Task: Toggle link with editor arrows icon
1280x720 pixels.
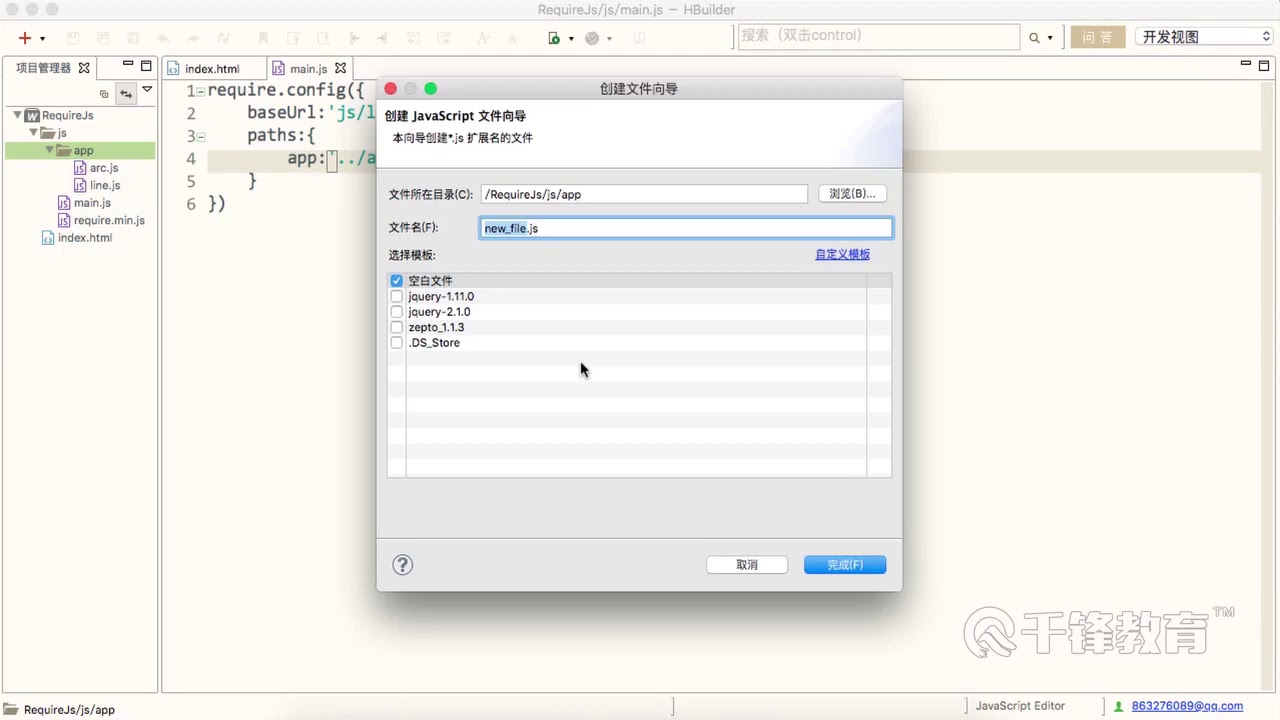Action: pyautogui.click(x=126, y=94)
